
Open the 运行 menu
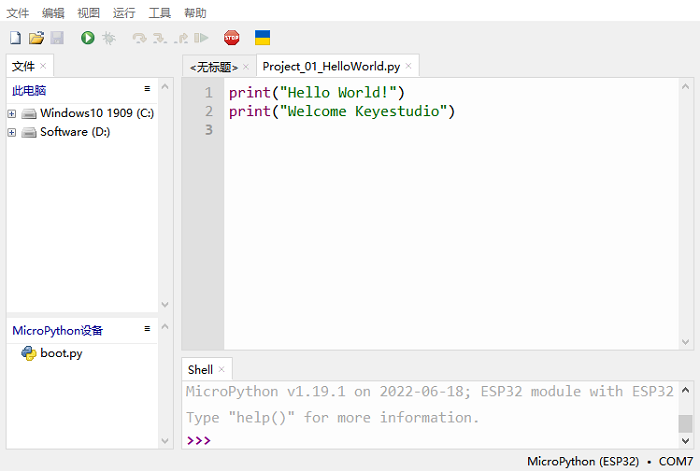(124, 13)
